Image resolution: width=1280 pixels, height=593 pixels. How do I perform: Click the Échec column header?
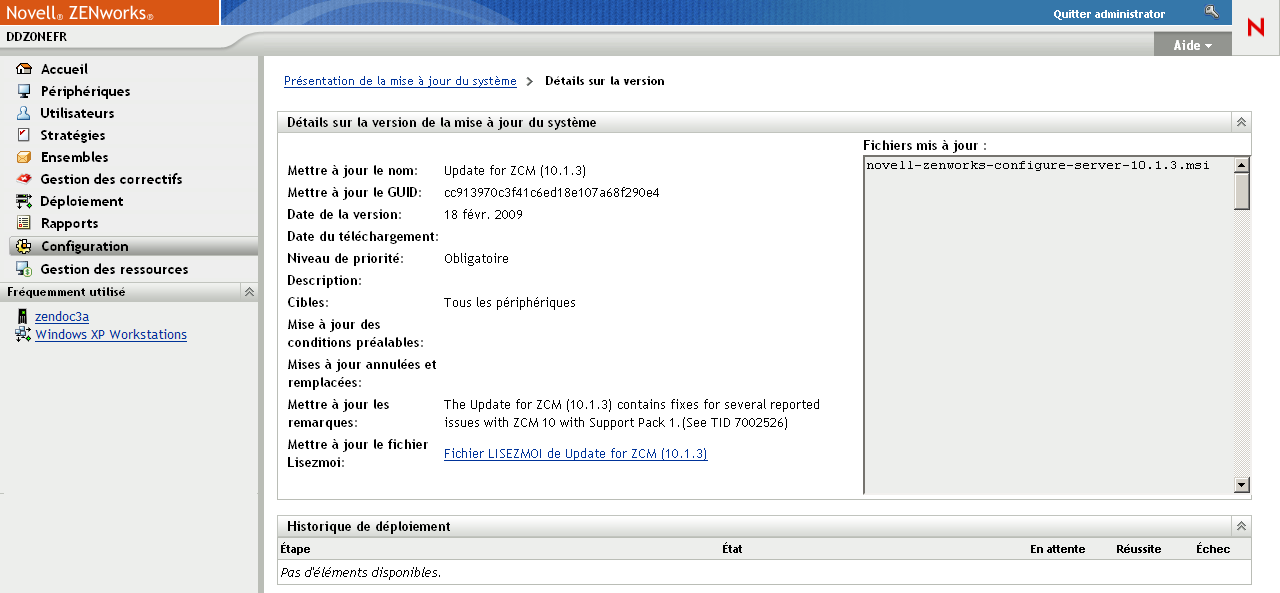pyautogui.click(x=1213, y=549)
